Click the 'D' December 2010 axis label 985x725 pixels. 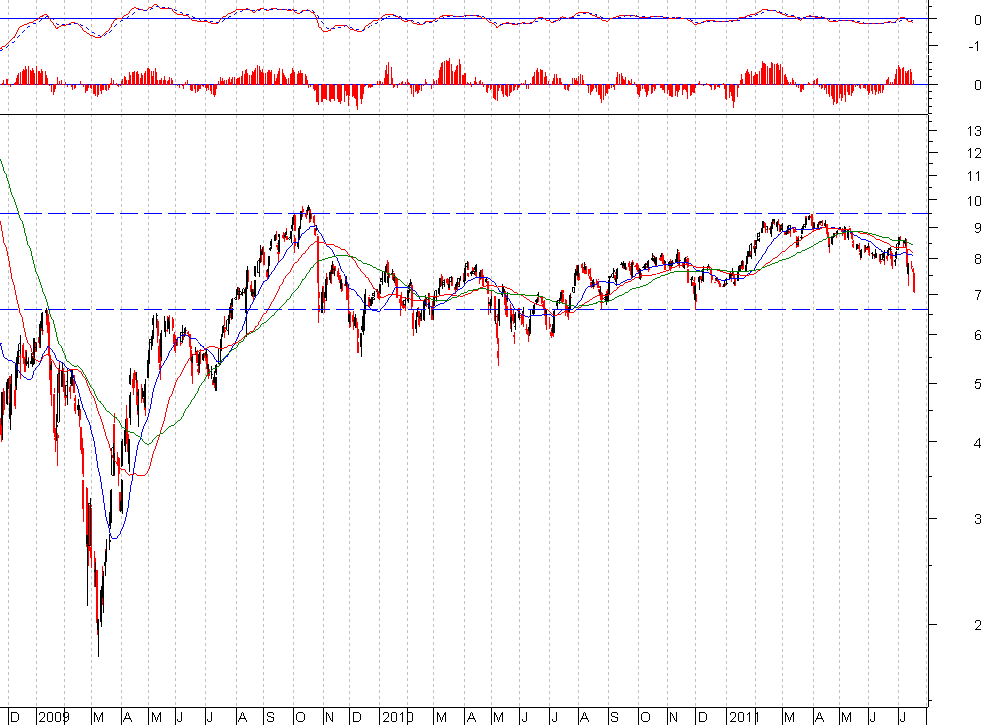[x=702, y=717]
